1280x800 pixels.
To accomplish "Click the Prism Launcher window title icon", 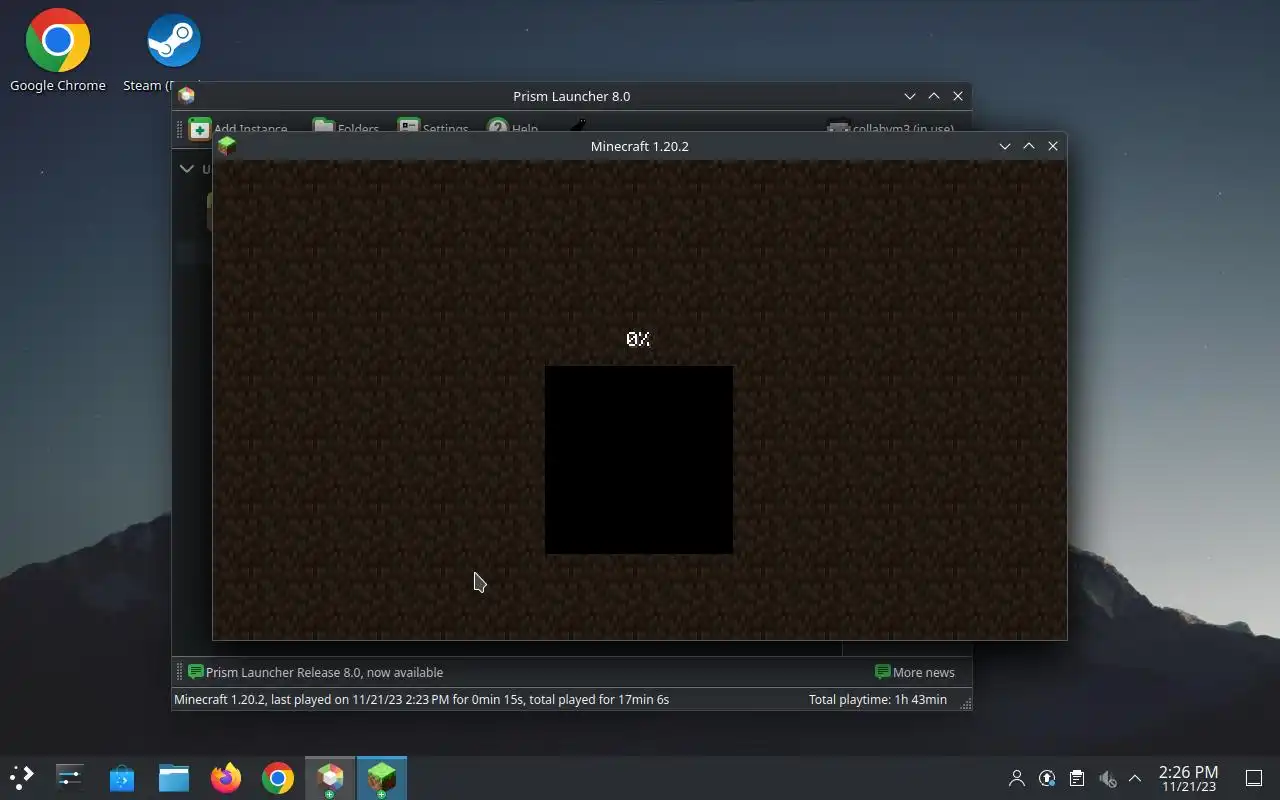I will (x=186, y=96).
